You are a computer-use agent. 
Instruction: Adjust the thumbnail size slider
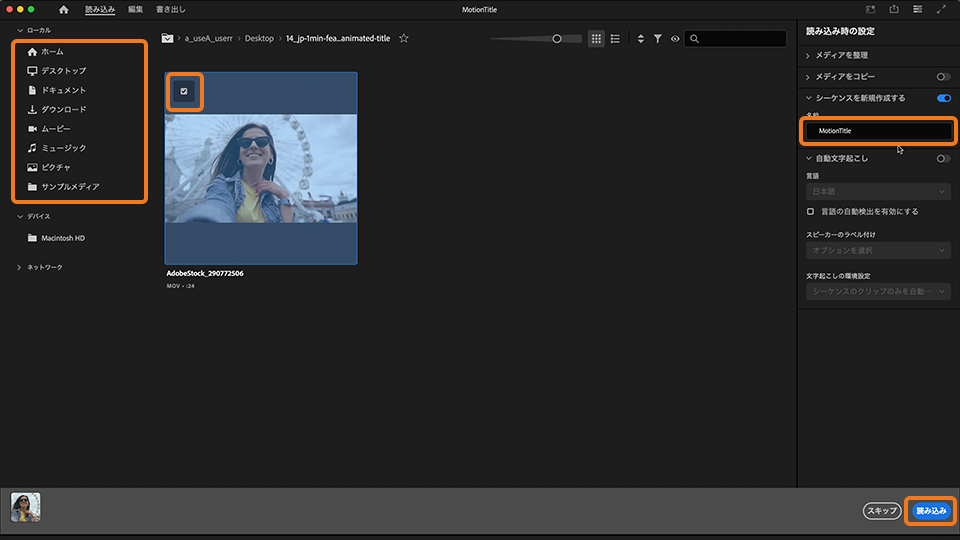(557, 39)
